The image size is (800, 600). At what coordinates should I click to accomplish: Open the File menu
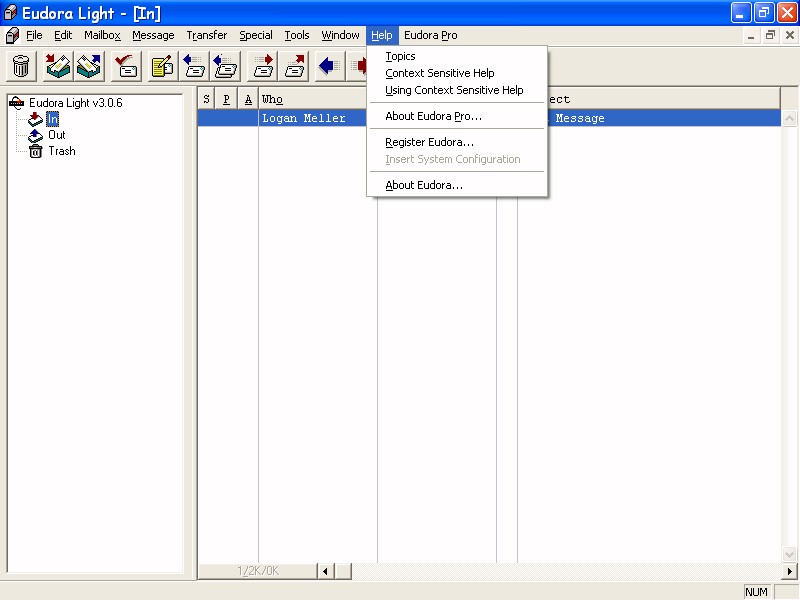(34, 35)
